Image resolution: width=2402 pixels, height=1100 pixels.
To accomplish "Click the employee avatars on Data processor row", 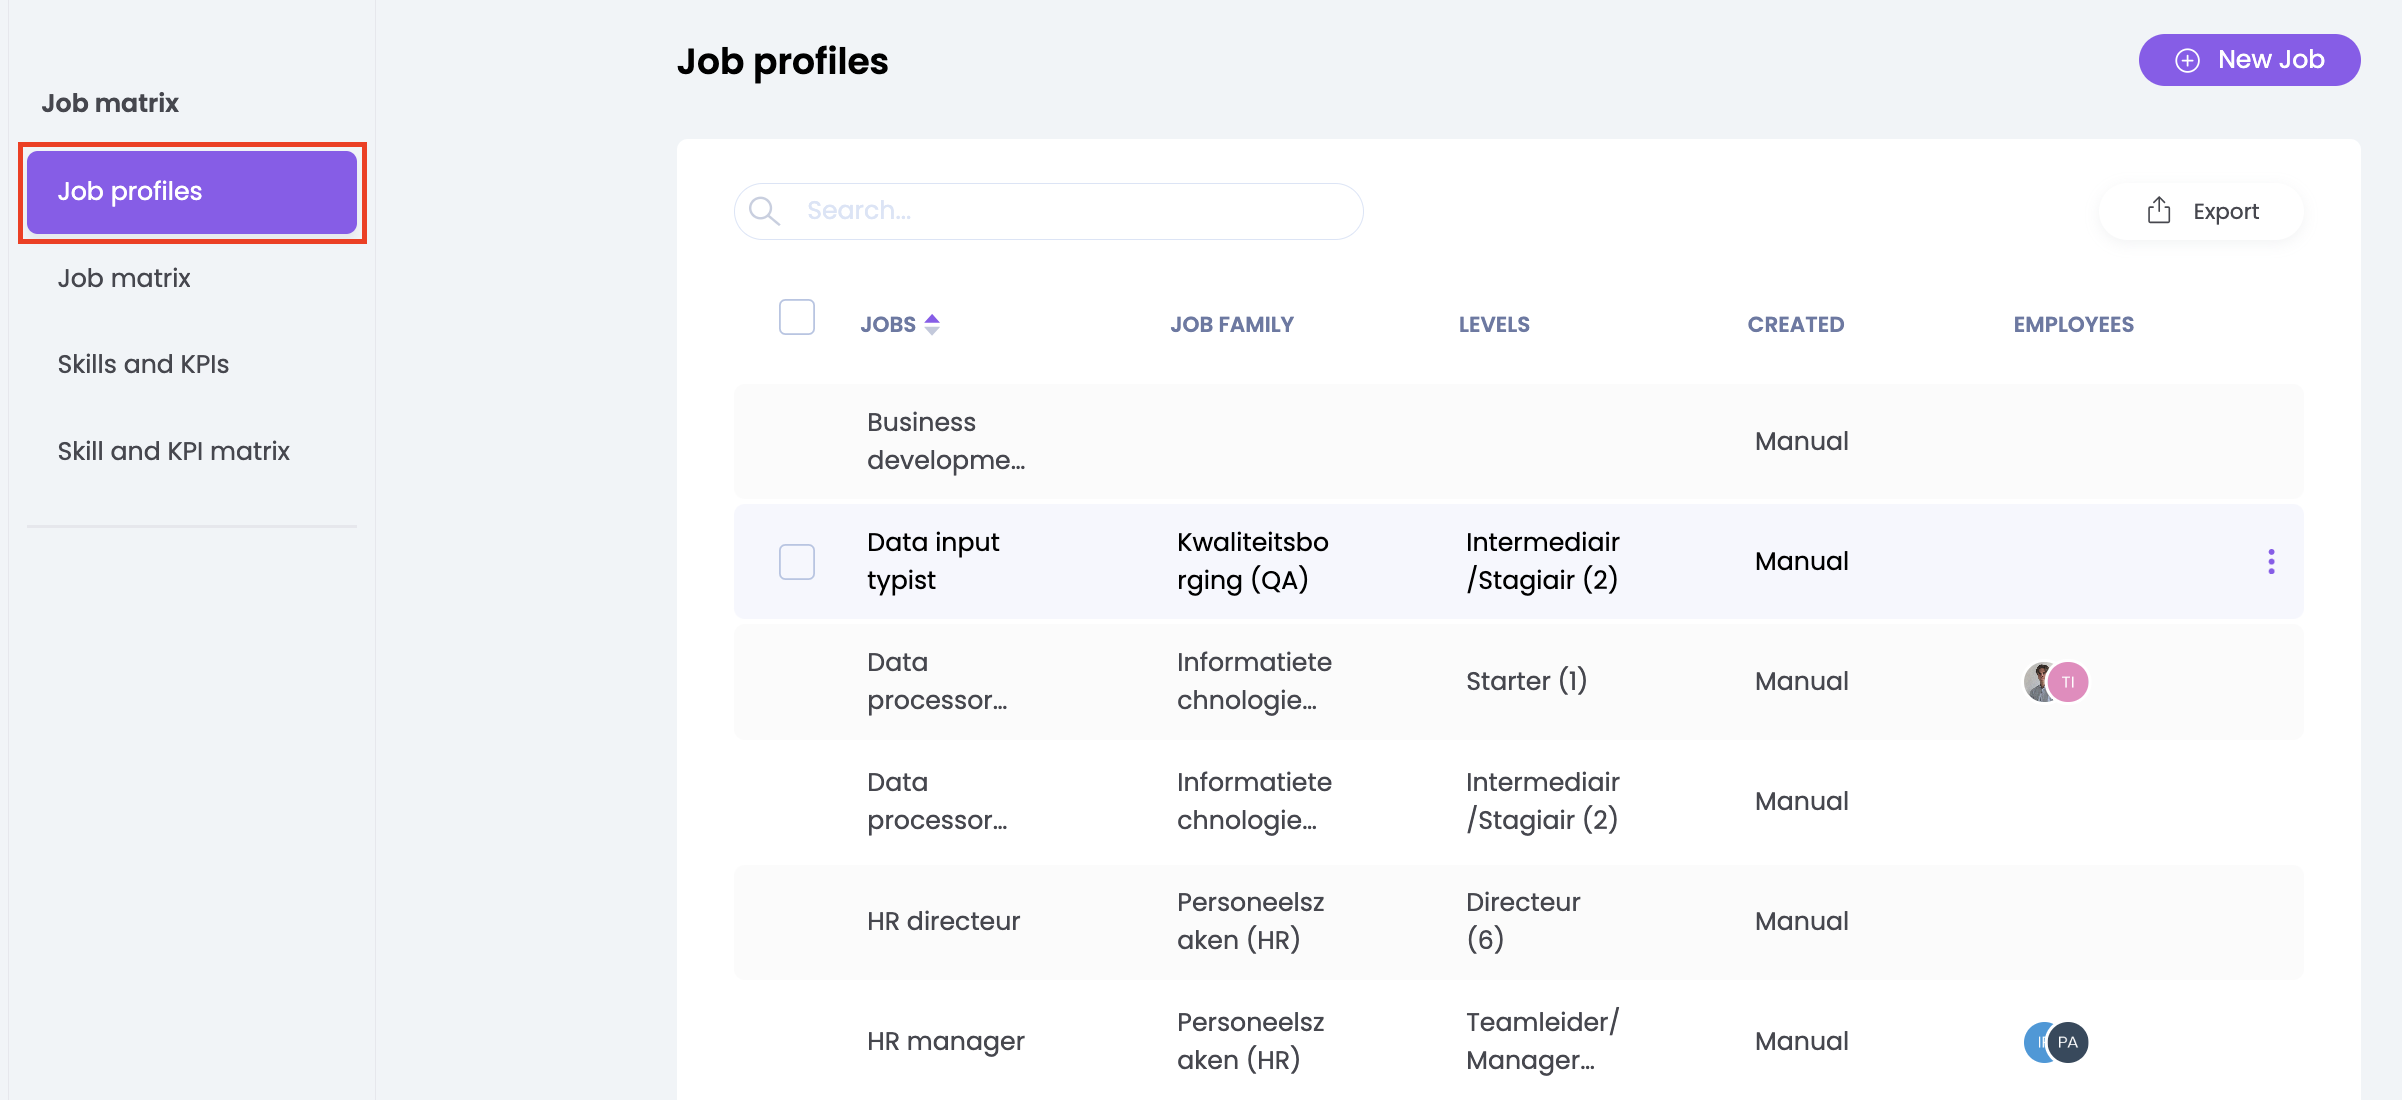I will coord(2040,682).
